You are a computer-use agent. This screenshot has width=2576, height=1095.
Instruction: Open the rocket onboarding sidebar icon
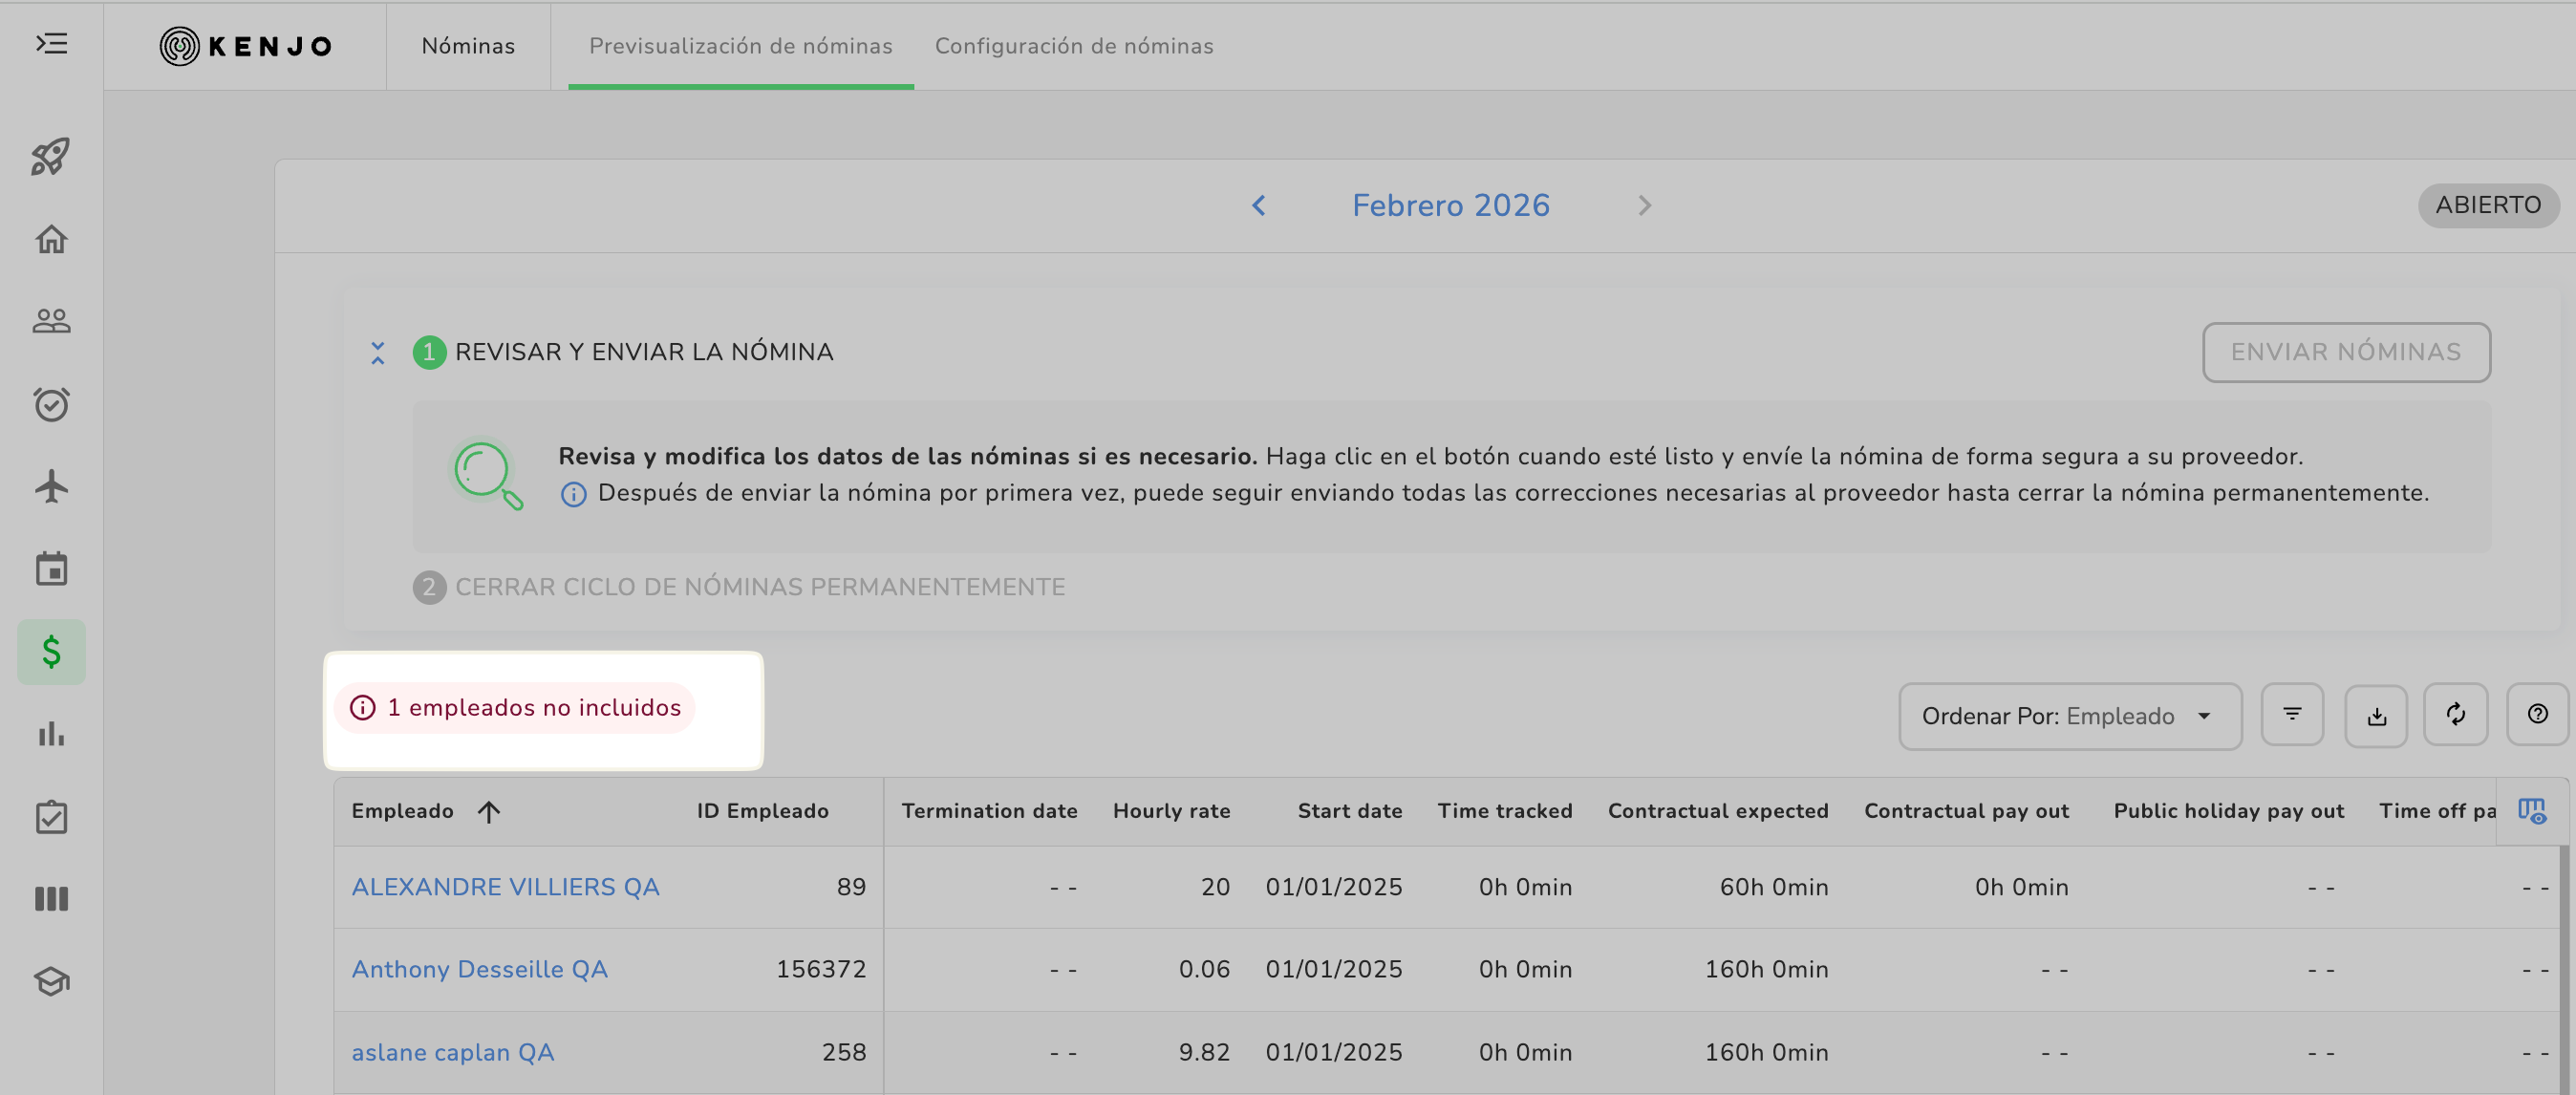point(51,156)
